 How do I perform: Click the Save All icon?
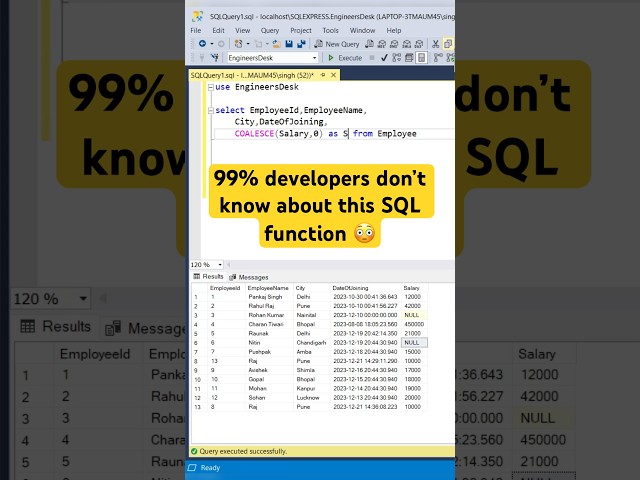[x=301, y=44]
